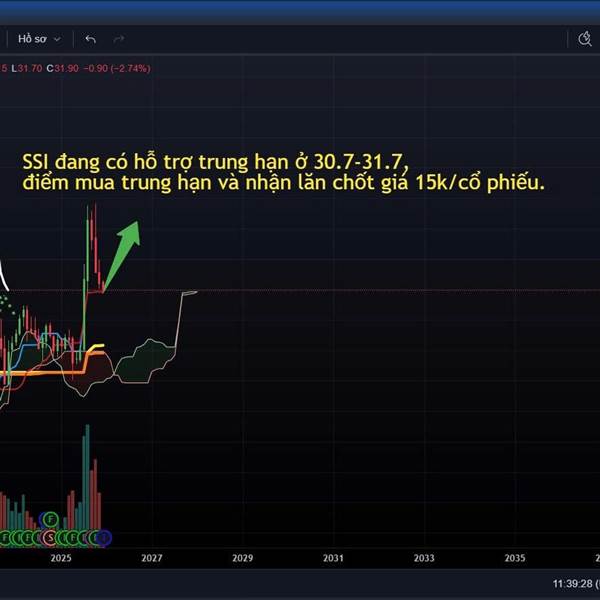600x600 pixels.
Task: Click the 2031 label on time axis
Action: coord(333,558)
